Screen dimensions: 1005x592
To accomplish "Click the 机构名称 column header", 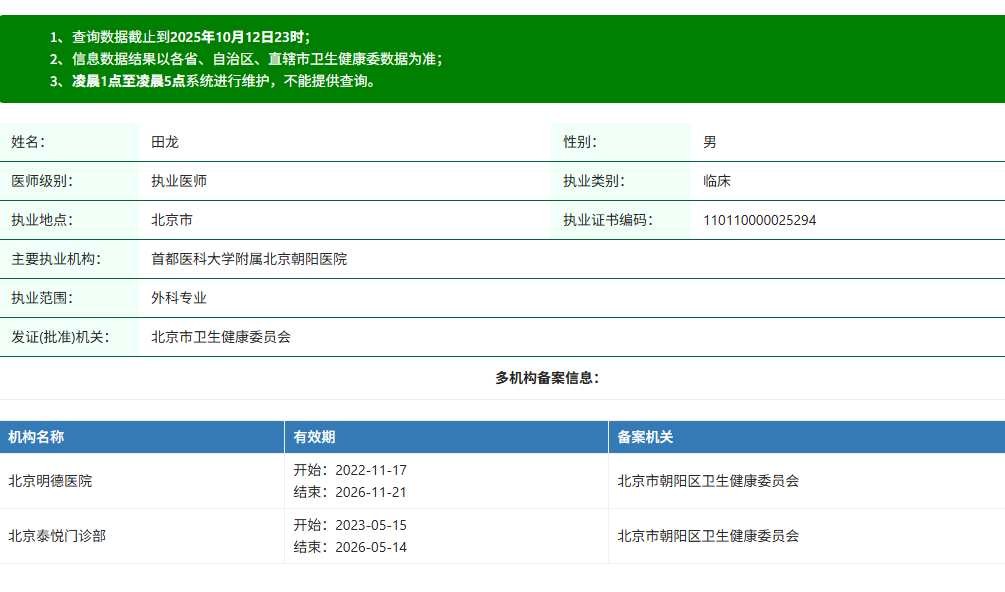I will pos(37,437).
